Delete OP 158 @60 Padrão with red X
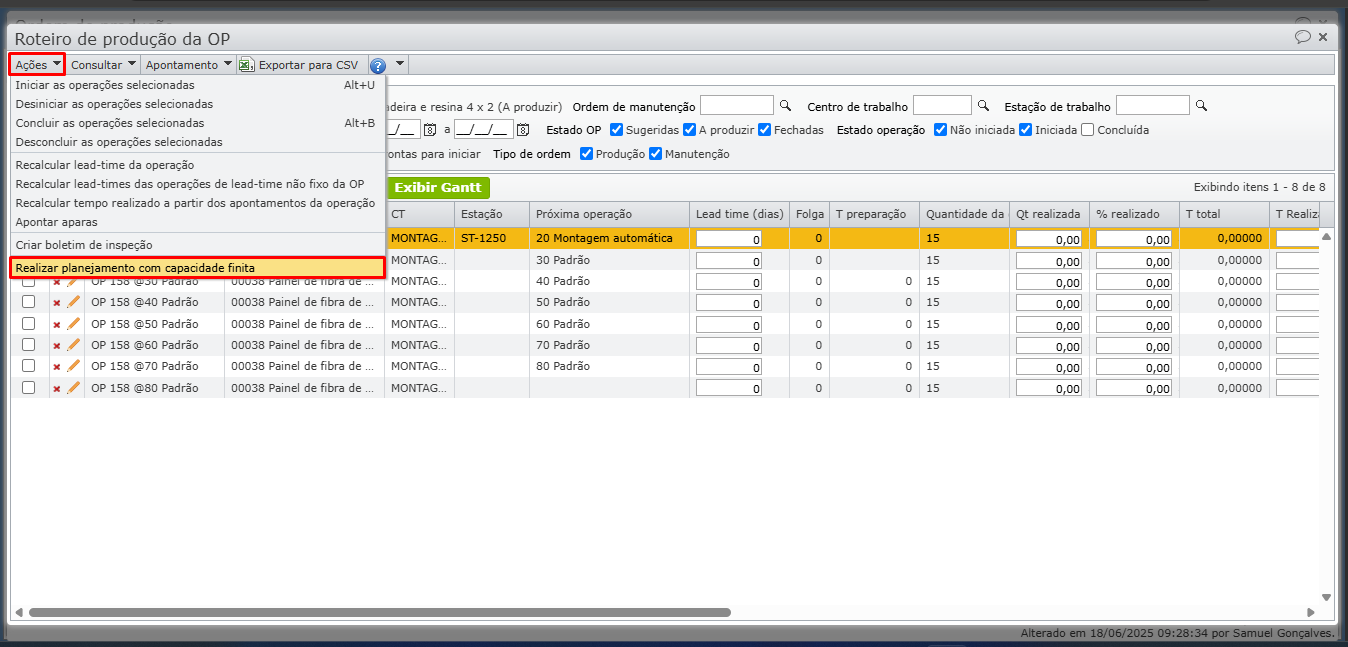The height and width of the screenshot is (647, 1348). click(57, 345)
